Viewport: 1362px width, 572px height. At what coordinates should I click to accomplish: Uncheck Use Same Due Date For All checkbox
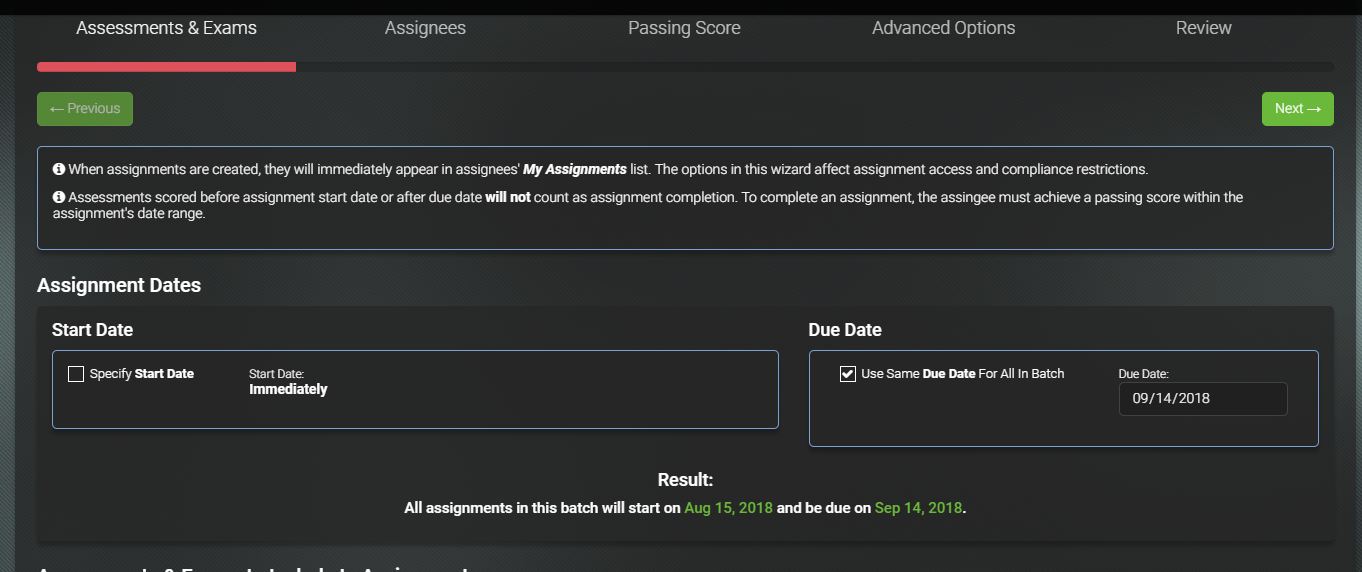[x=848, y=374]
